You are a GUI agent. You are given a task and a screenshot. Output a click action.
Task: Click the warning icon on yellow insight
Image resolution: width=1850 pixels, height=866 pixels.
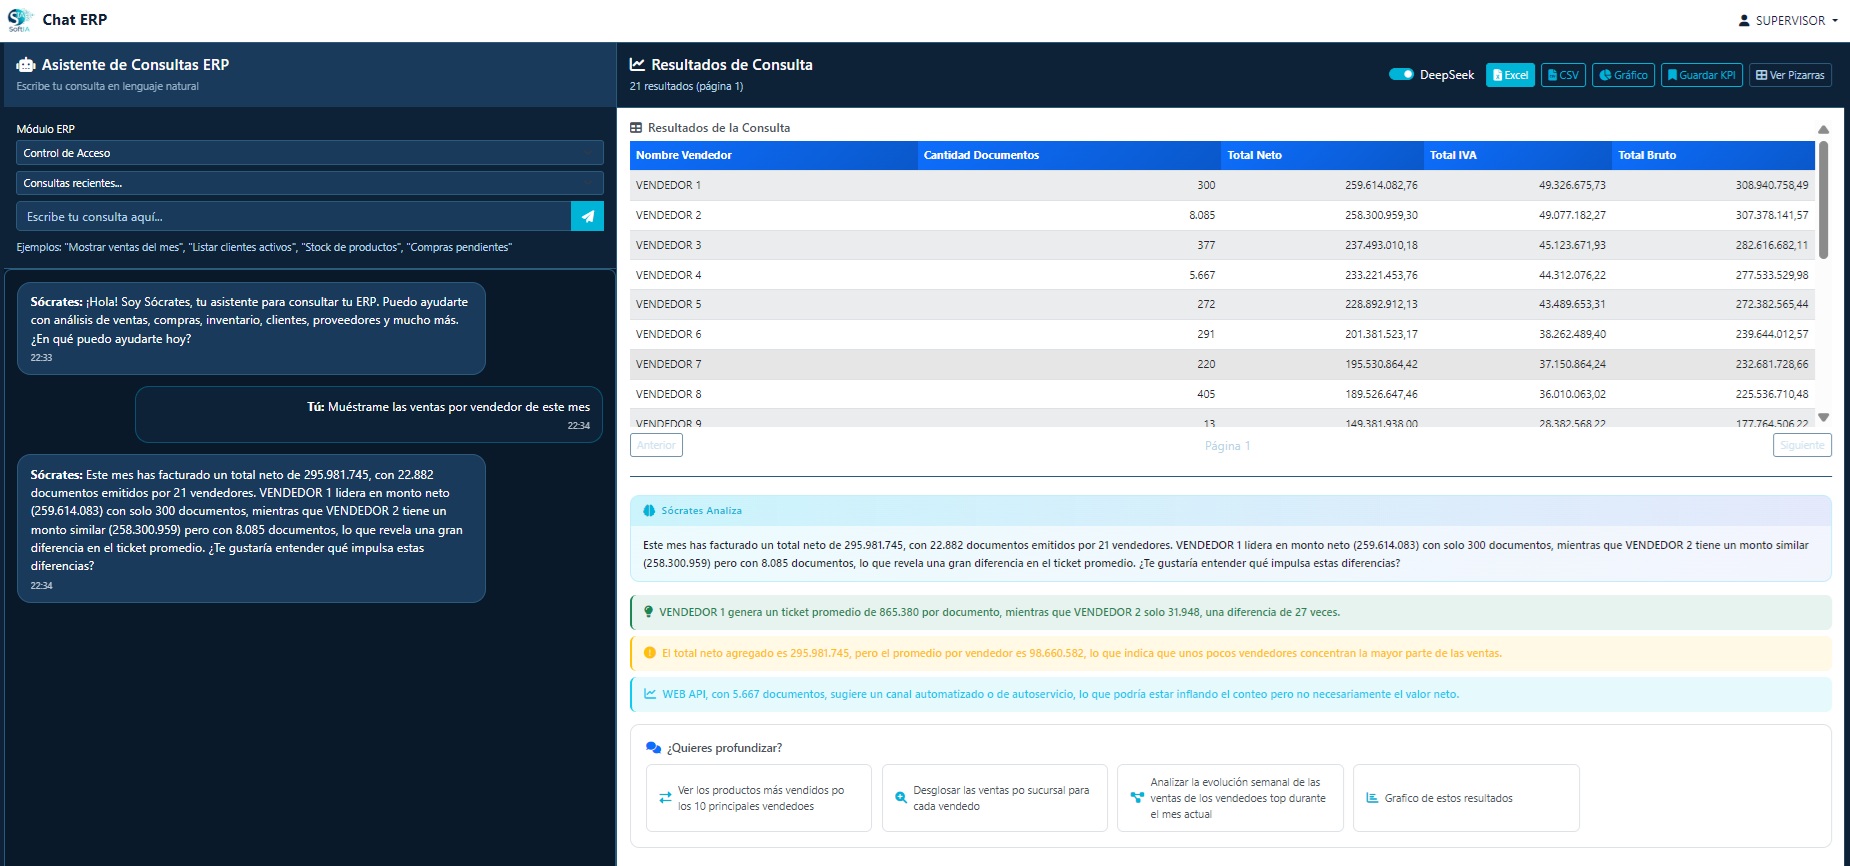click(650, 653)
